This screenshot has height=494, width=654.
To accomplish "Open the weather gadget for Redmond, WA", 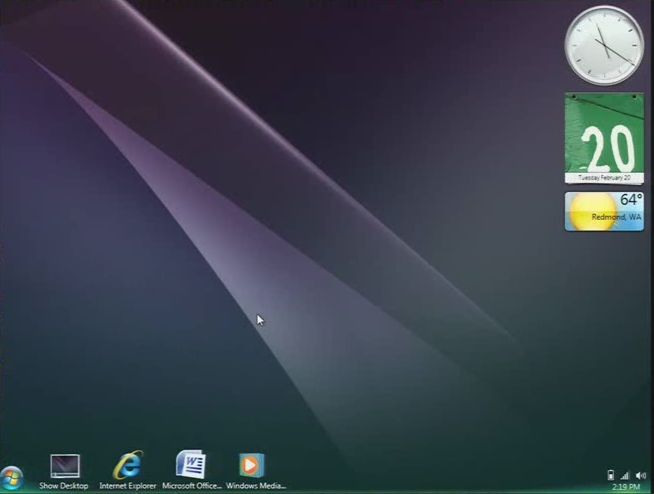I will (604, 211).
